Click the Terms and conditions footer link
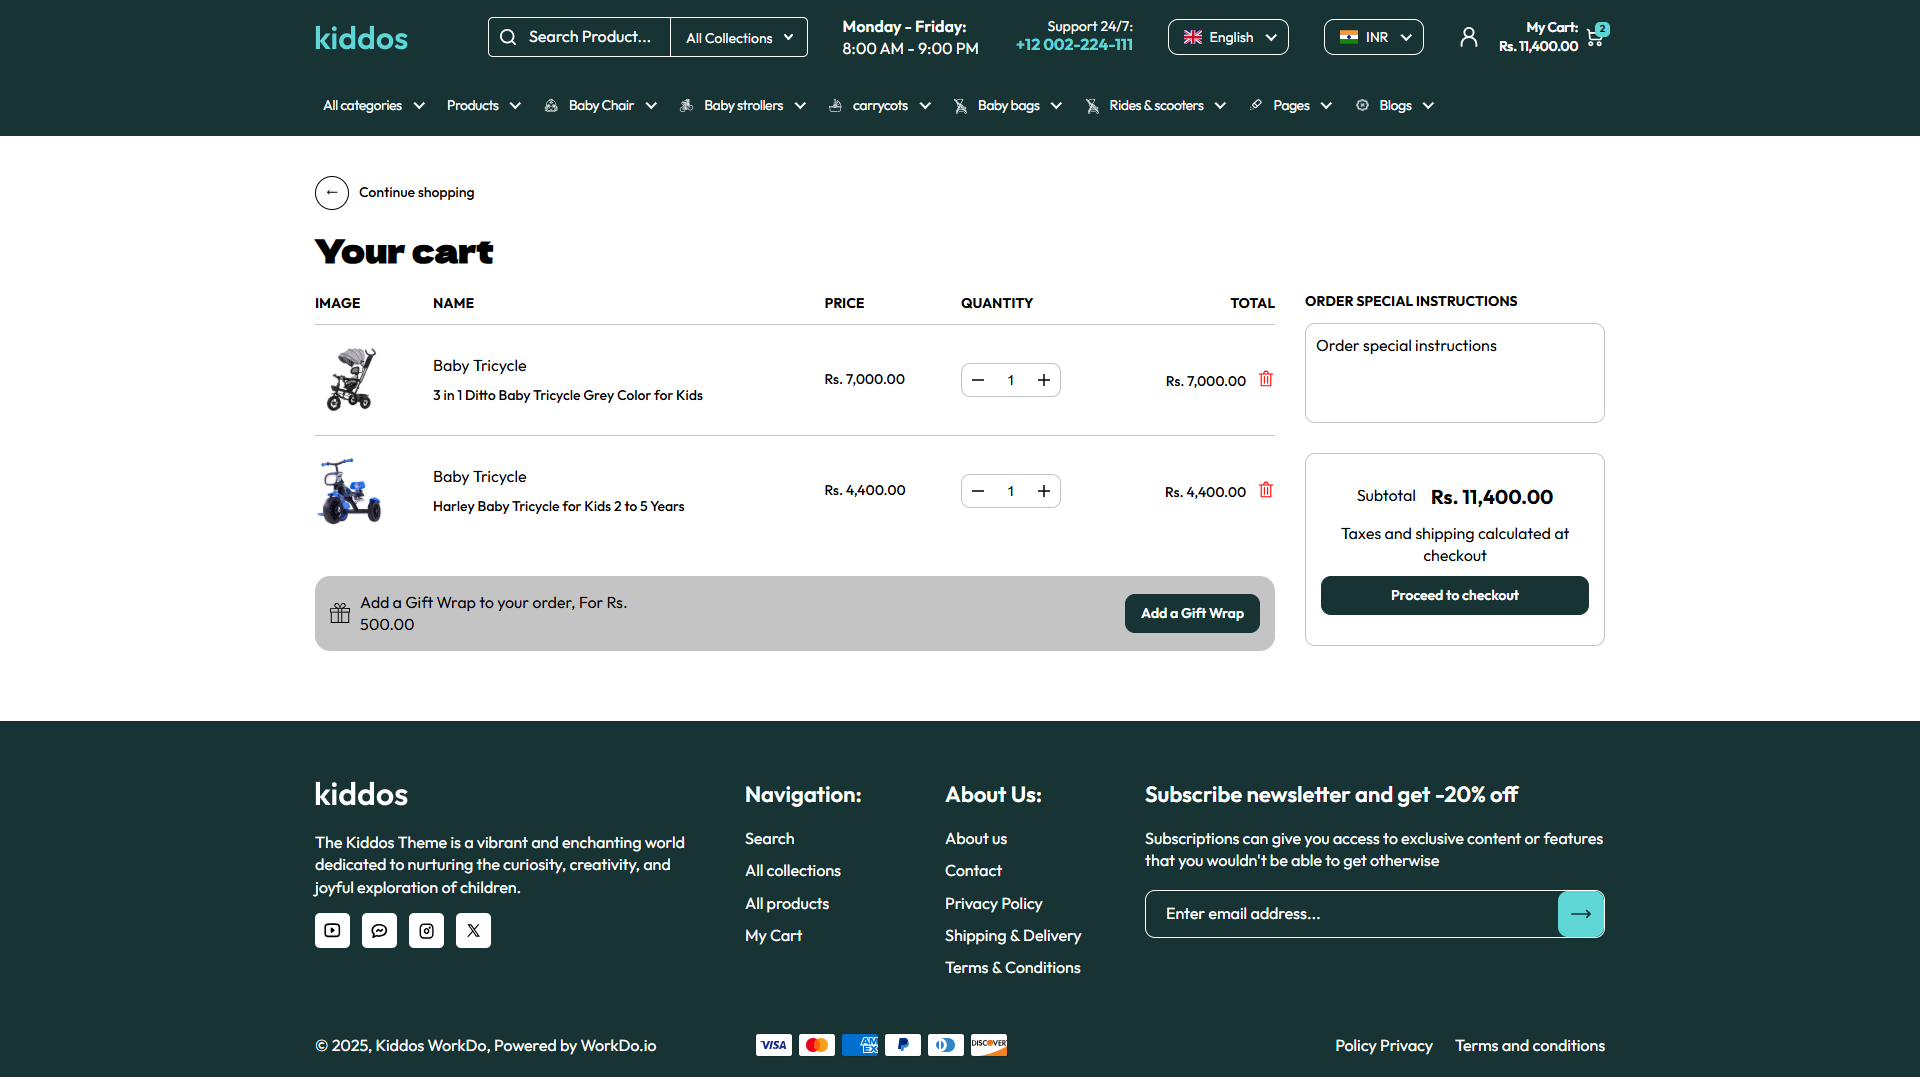The image size is (1920, 1078). pyautogui.click(x=1529, y=1045)
